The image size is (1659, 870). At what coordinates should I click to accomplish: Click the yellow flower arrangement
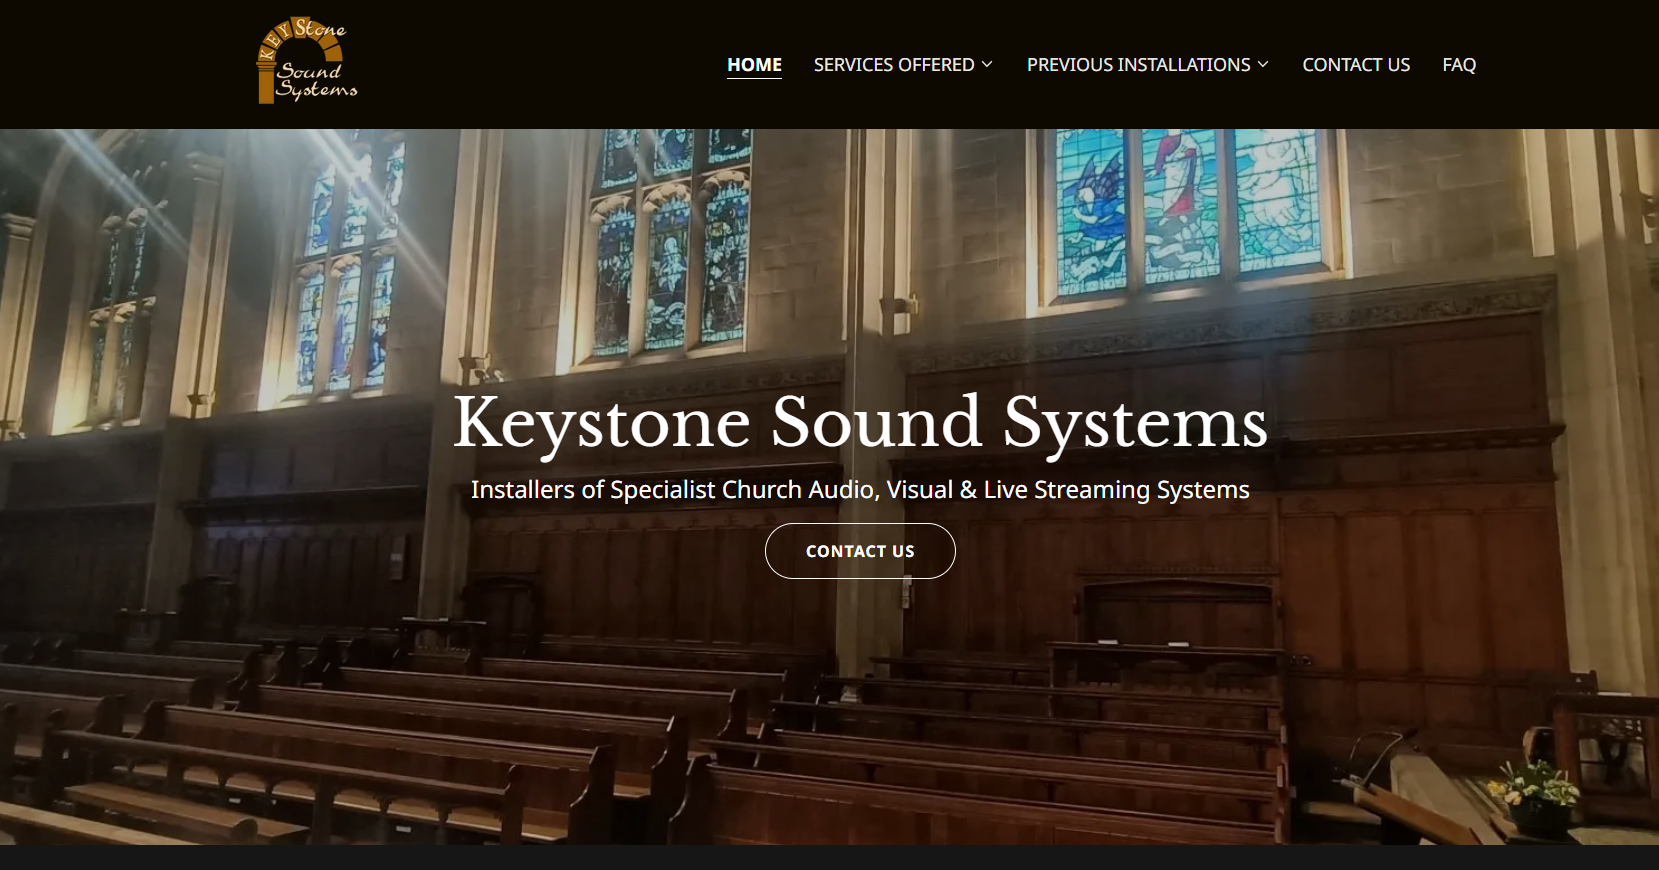pos(1532,785)
